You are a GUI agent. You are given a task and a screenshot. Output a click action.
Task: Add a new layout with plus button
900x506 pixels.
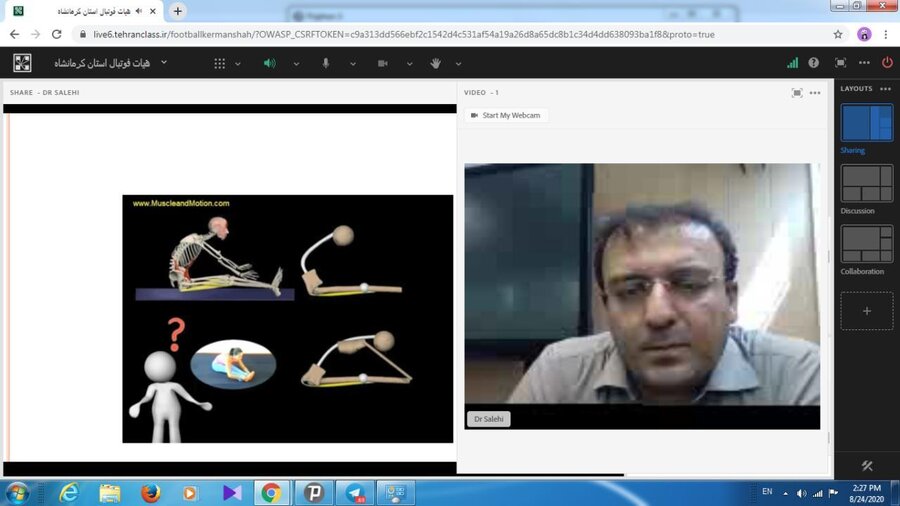click(x=866, y=311)
